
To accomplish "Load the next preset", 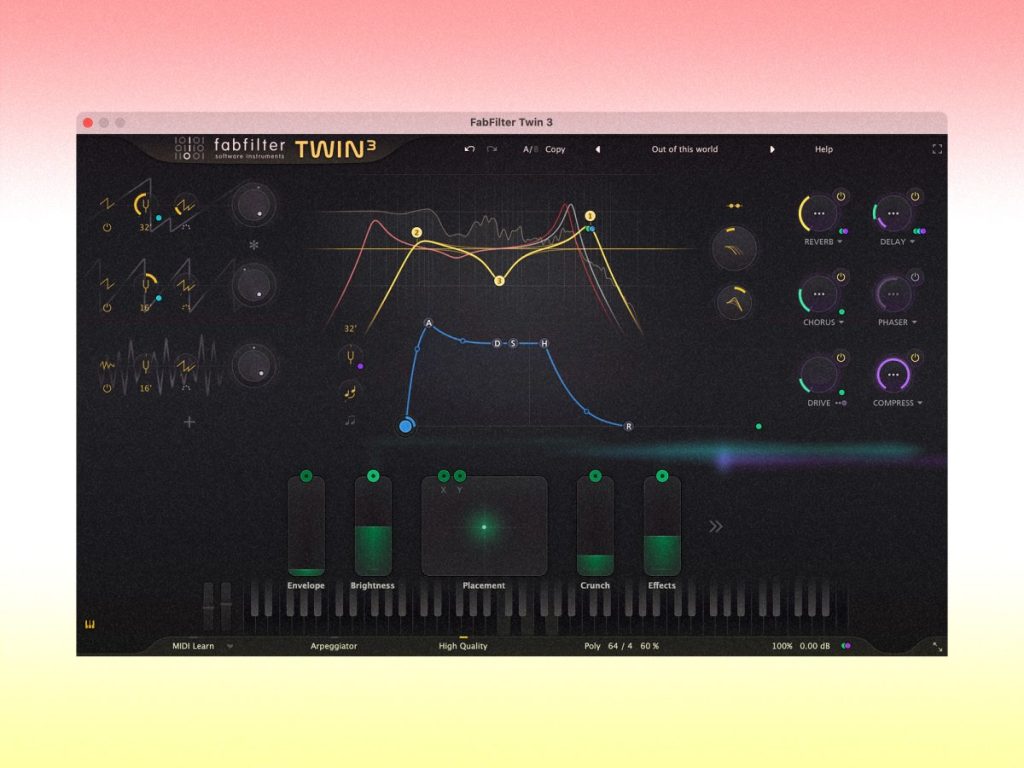I will pos(772,149).
